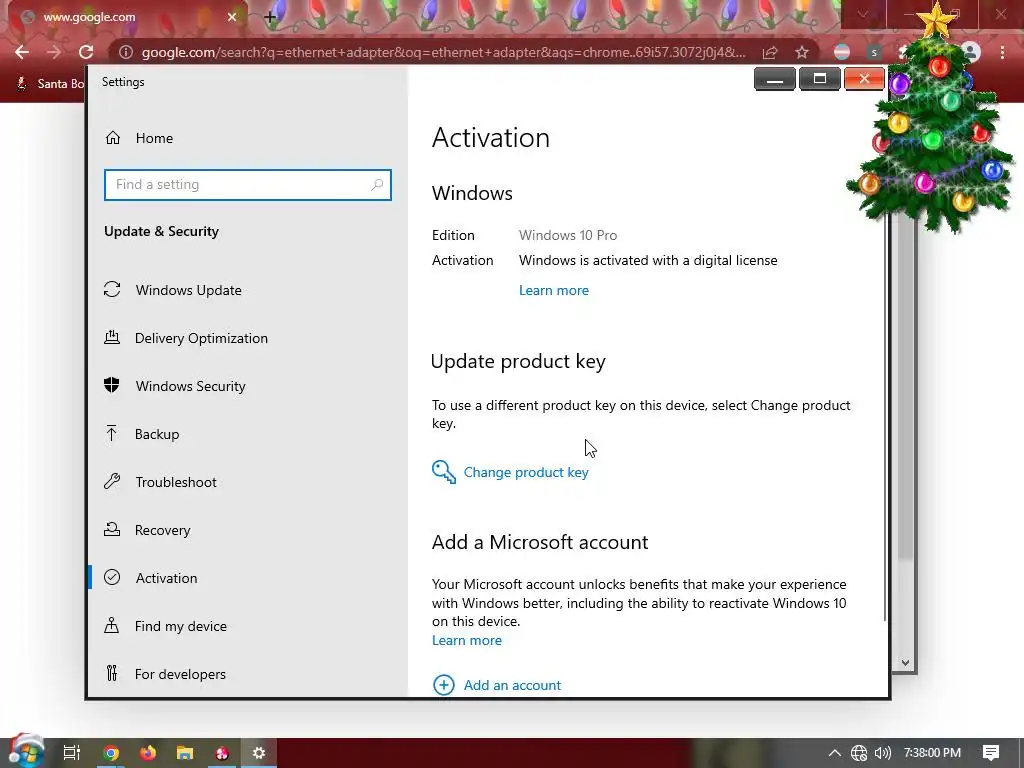Open Troubleshoot page
This screenshot has width=1024, height=768.
[x=176, y=482]
